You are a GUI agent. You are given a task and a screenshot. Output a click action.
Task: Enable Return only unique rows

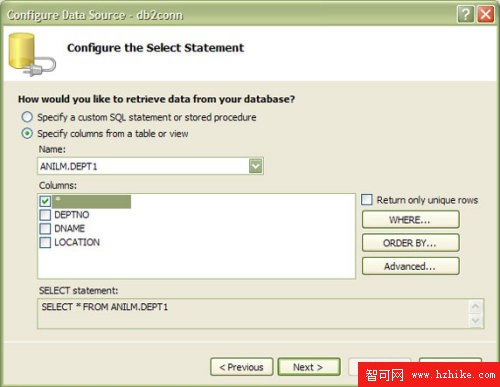point(367,200)
